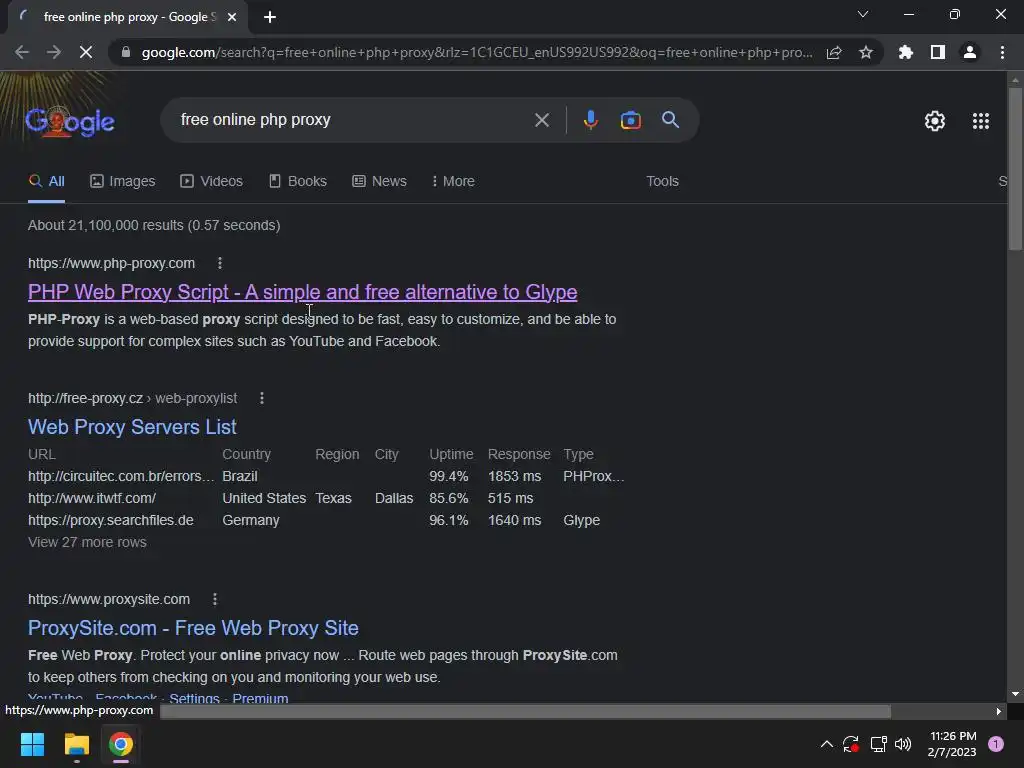Click the vertical scrollbar thumb
The height and width of the screenshot is (768, 1024).
pos(1015,168)
